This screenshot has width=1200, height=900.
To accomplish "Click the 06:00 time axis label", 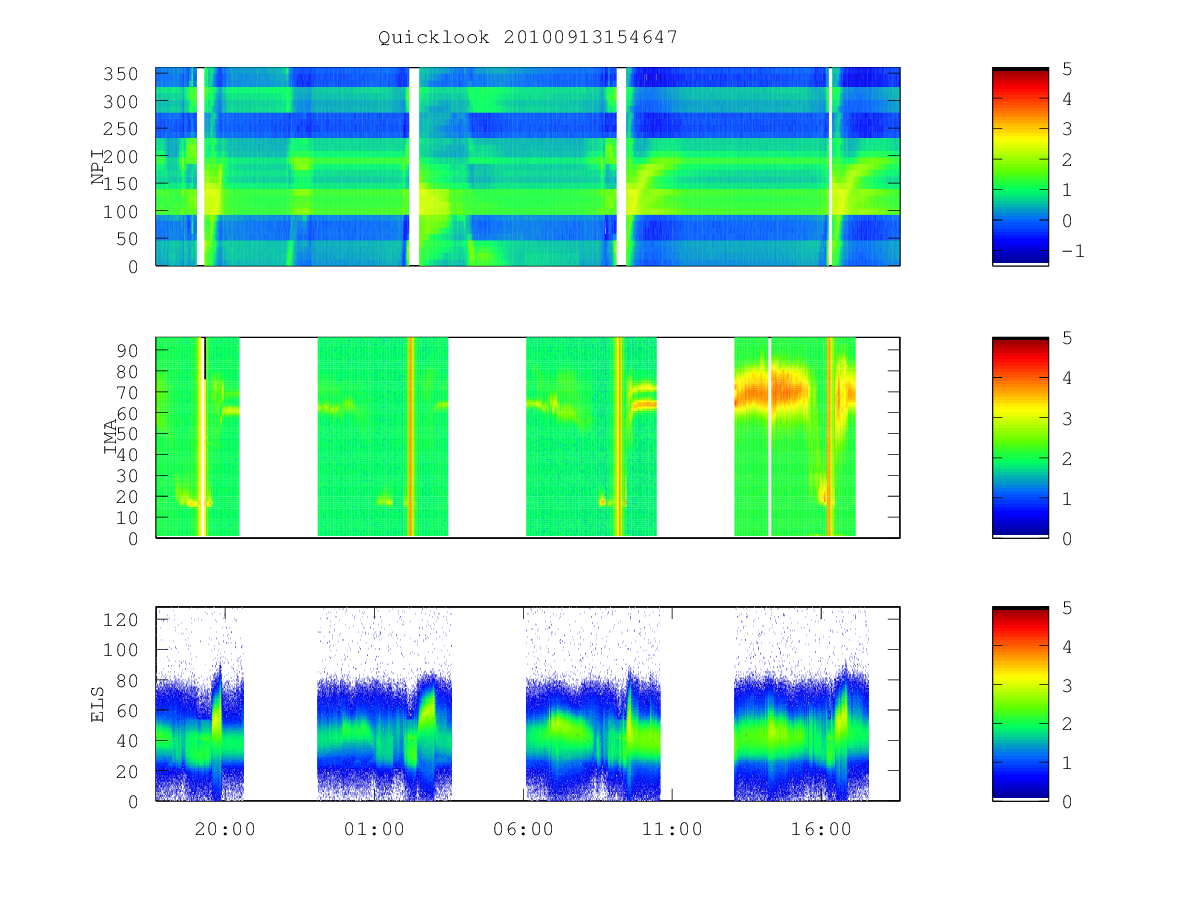I will (523, 829).
